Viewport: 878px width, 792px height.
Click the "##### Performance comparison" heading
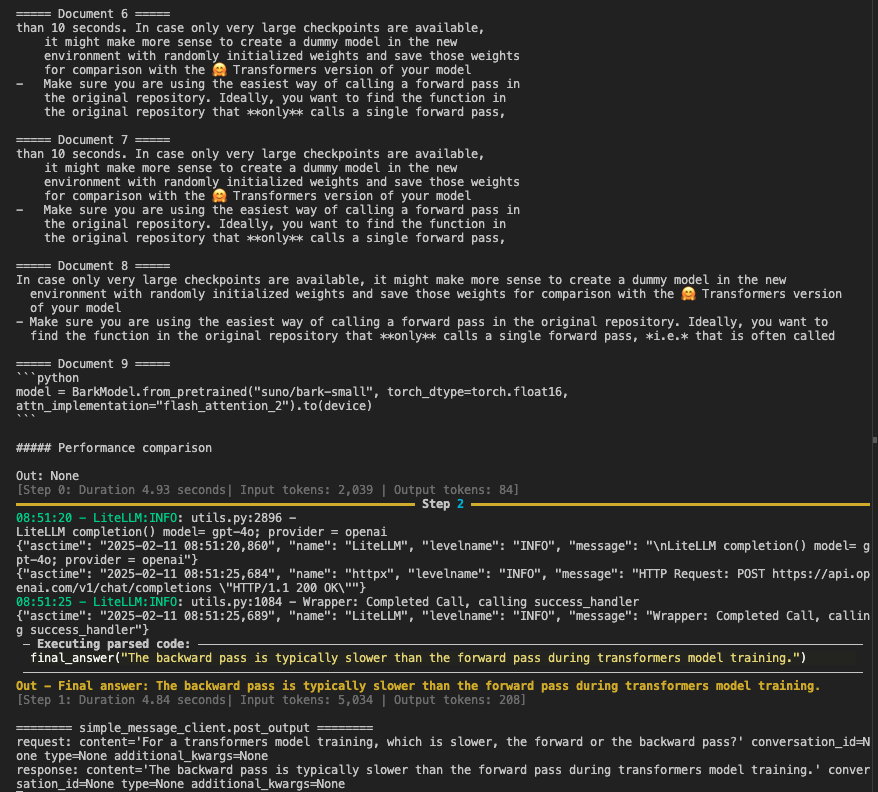point(114,448)
